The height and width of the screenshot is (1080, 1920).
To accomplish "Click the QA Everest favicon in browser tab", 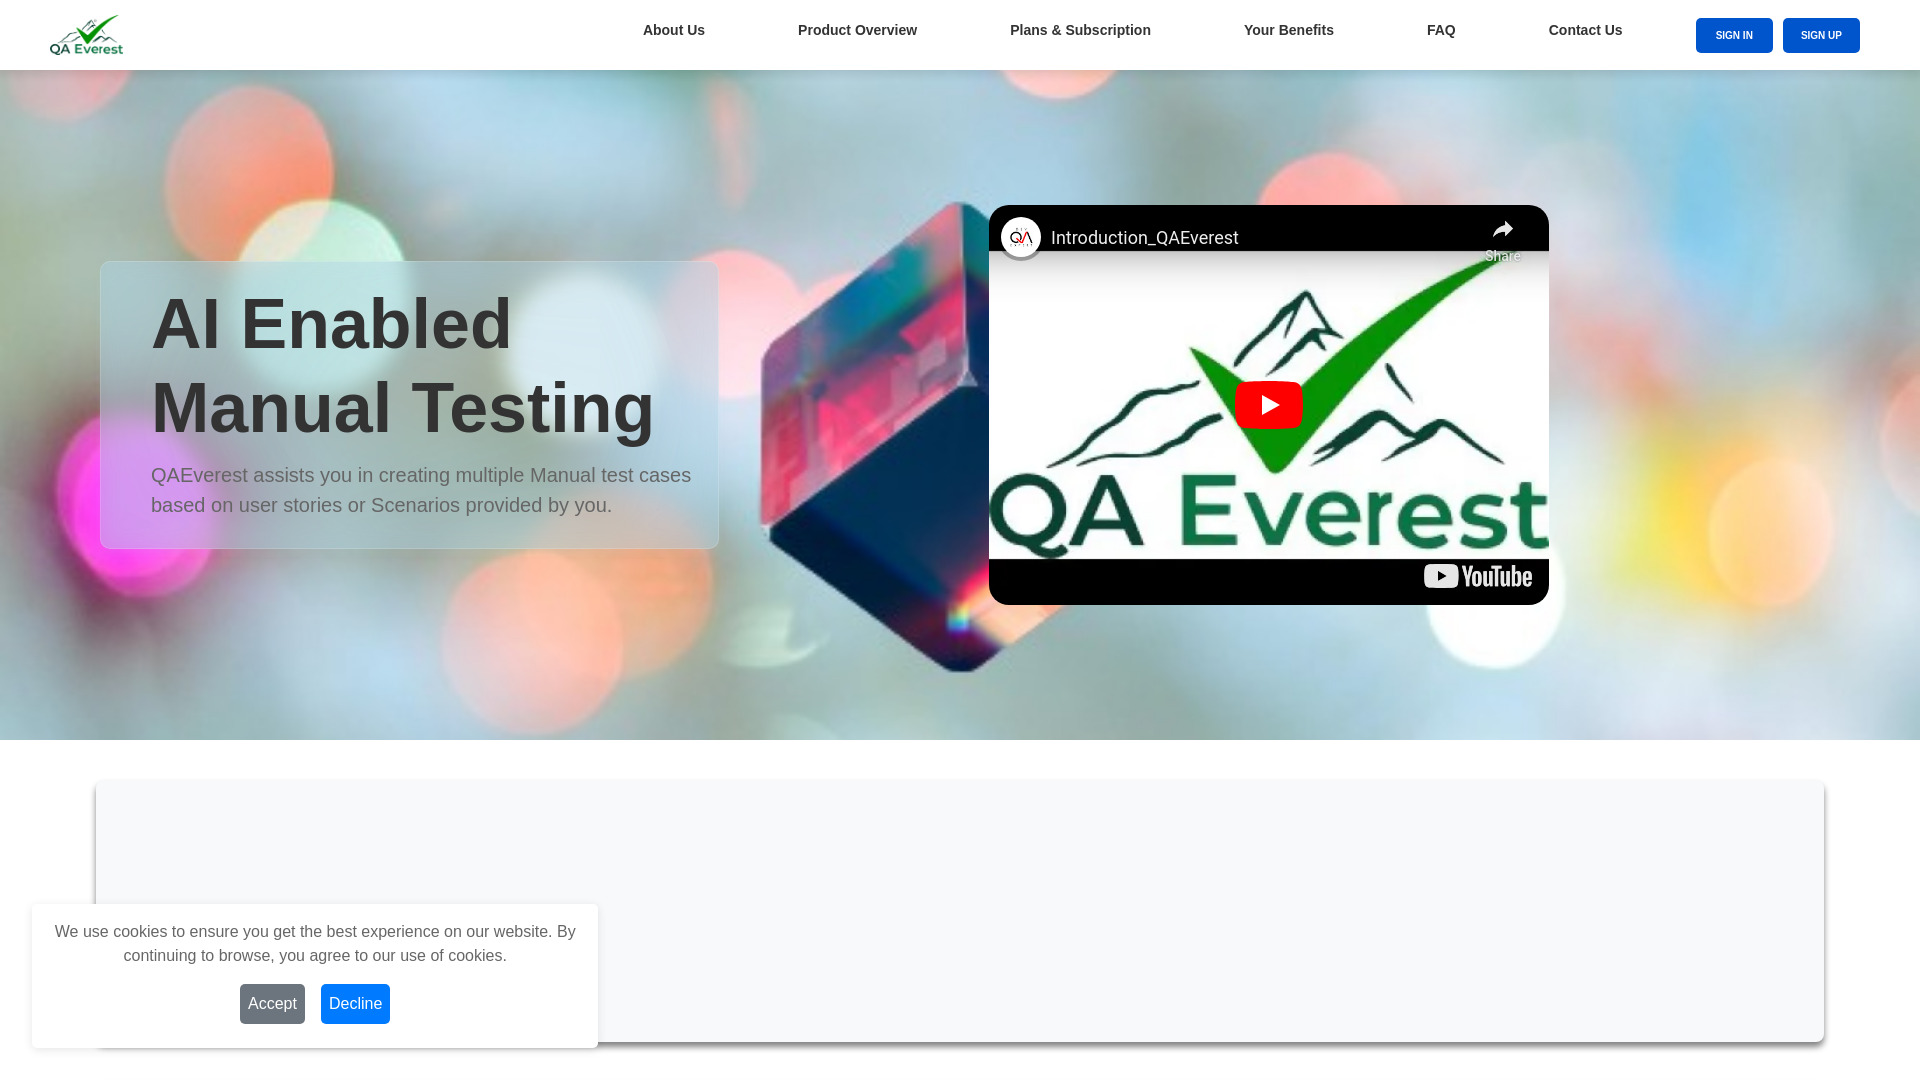I will 86,34.
